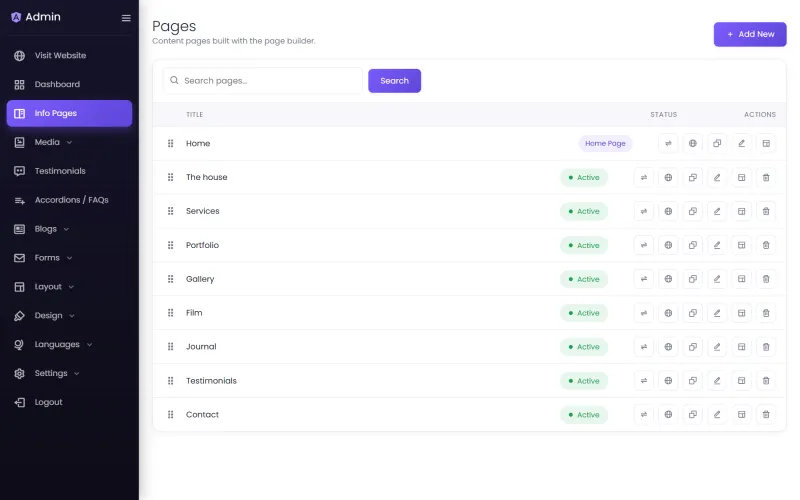This screenshot has width=800, height=500.
Task: Delete the Portfolio page
Action: pos(766,245)
